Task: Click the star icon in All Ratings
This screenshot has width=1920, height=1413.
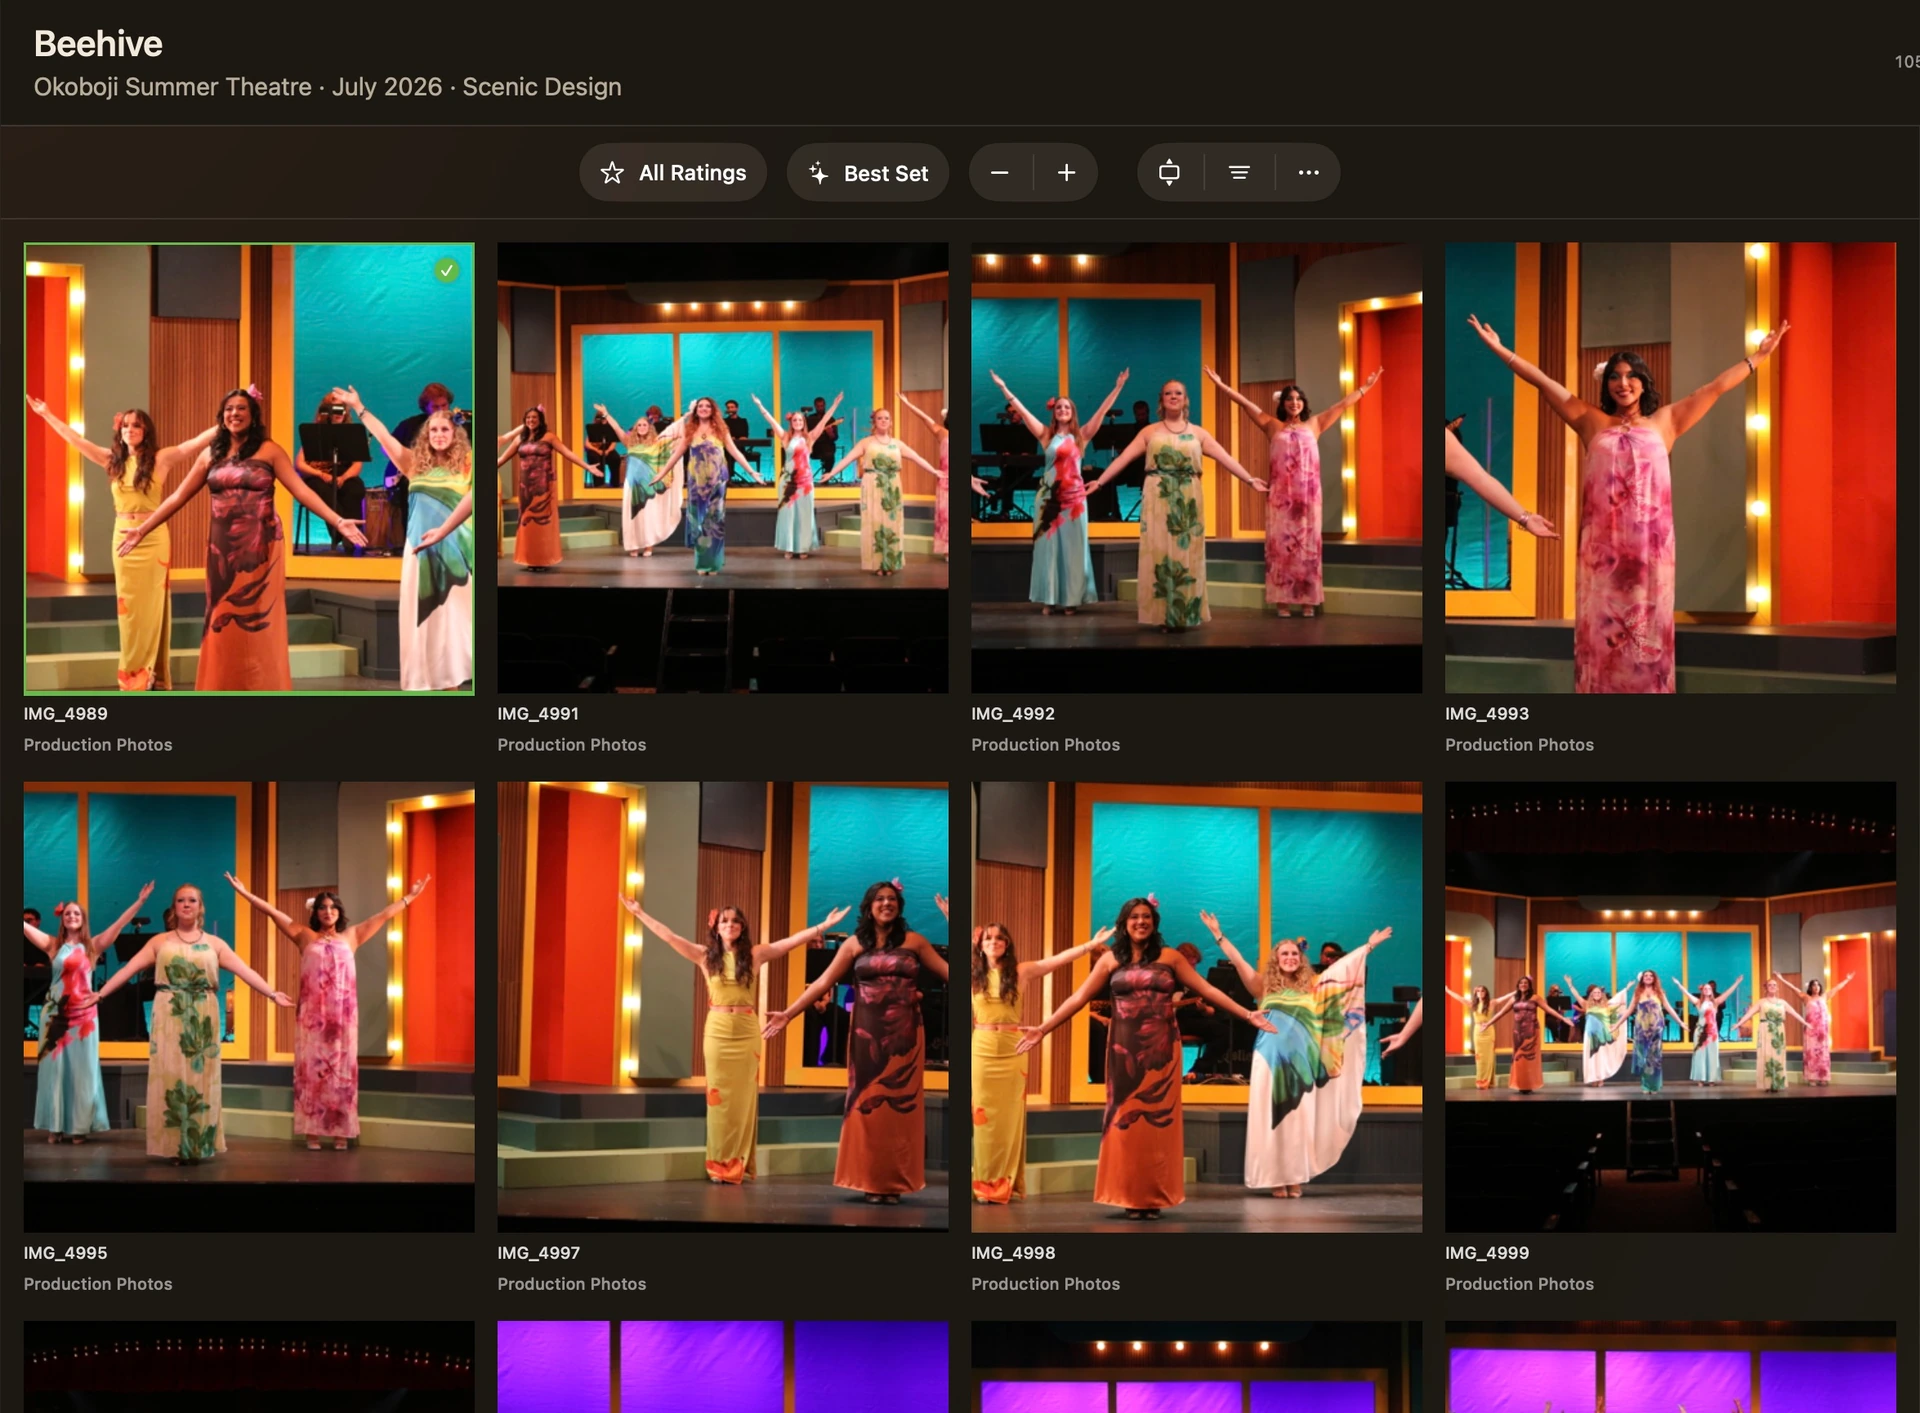Action: pos(612,173)
